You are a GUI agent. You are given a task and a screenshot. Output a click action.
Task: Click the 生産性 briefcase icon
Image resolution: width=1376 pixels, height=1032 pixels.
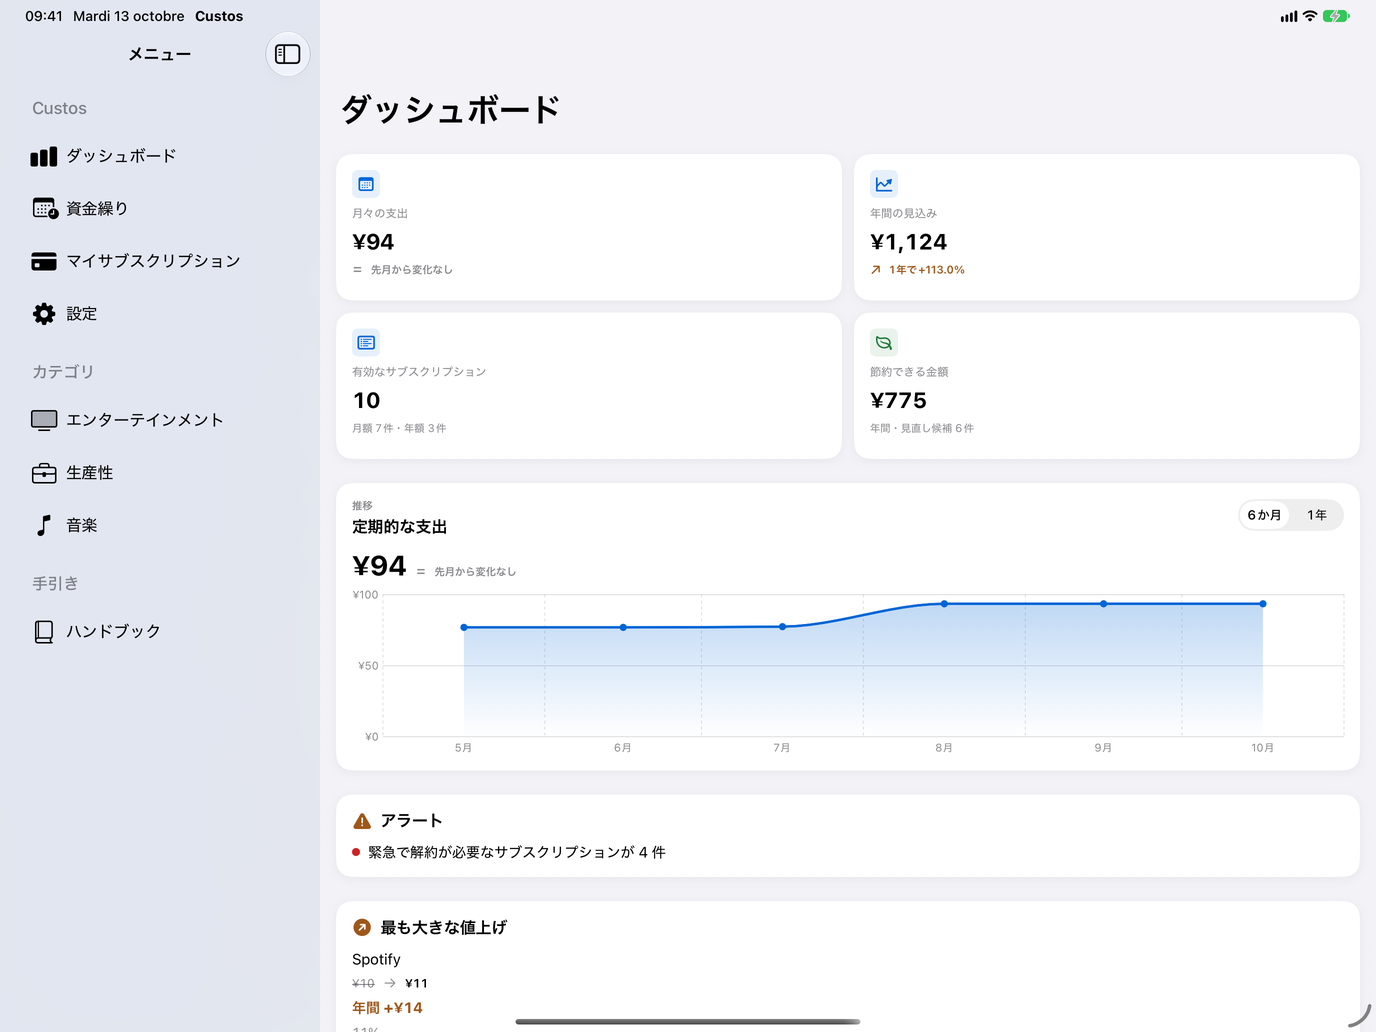44,473
